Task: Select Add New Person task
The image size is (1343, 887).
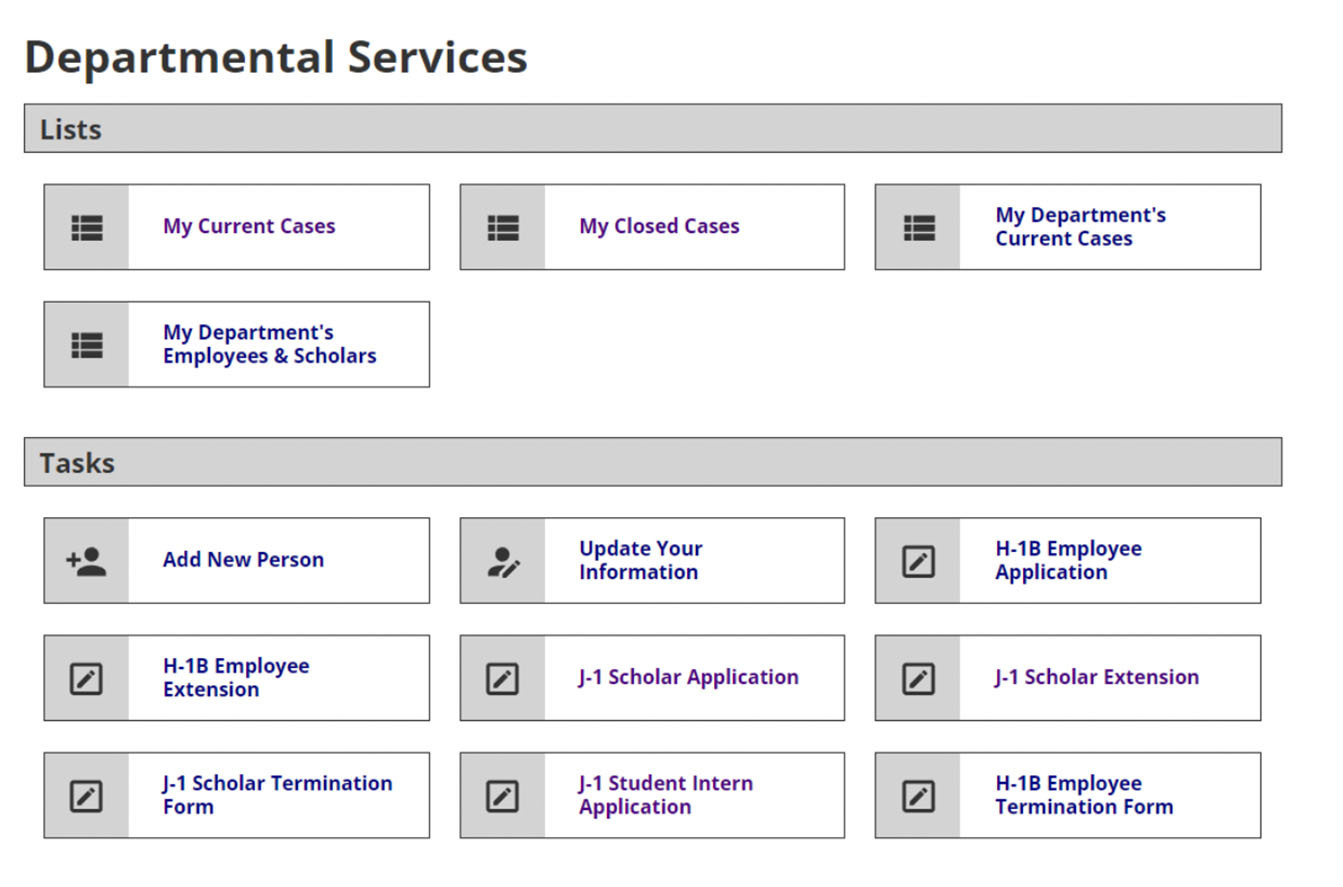Action: coord(243,560)
